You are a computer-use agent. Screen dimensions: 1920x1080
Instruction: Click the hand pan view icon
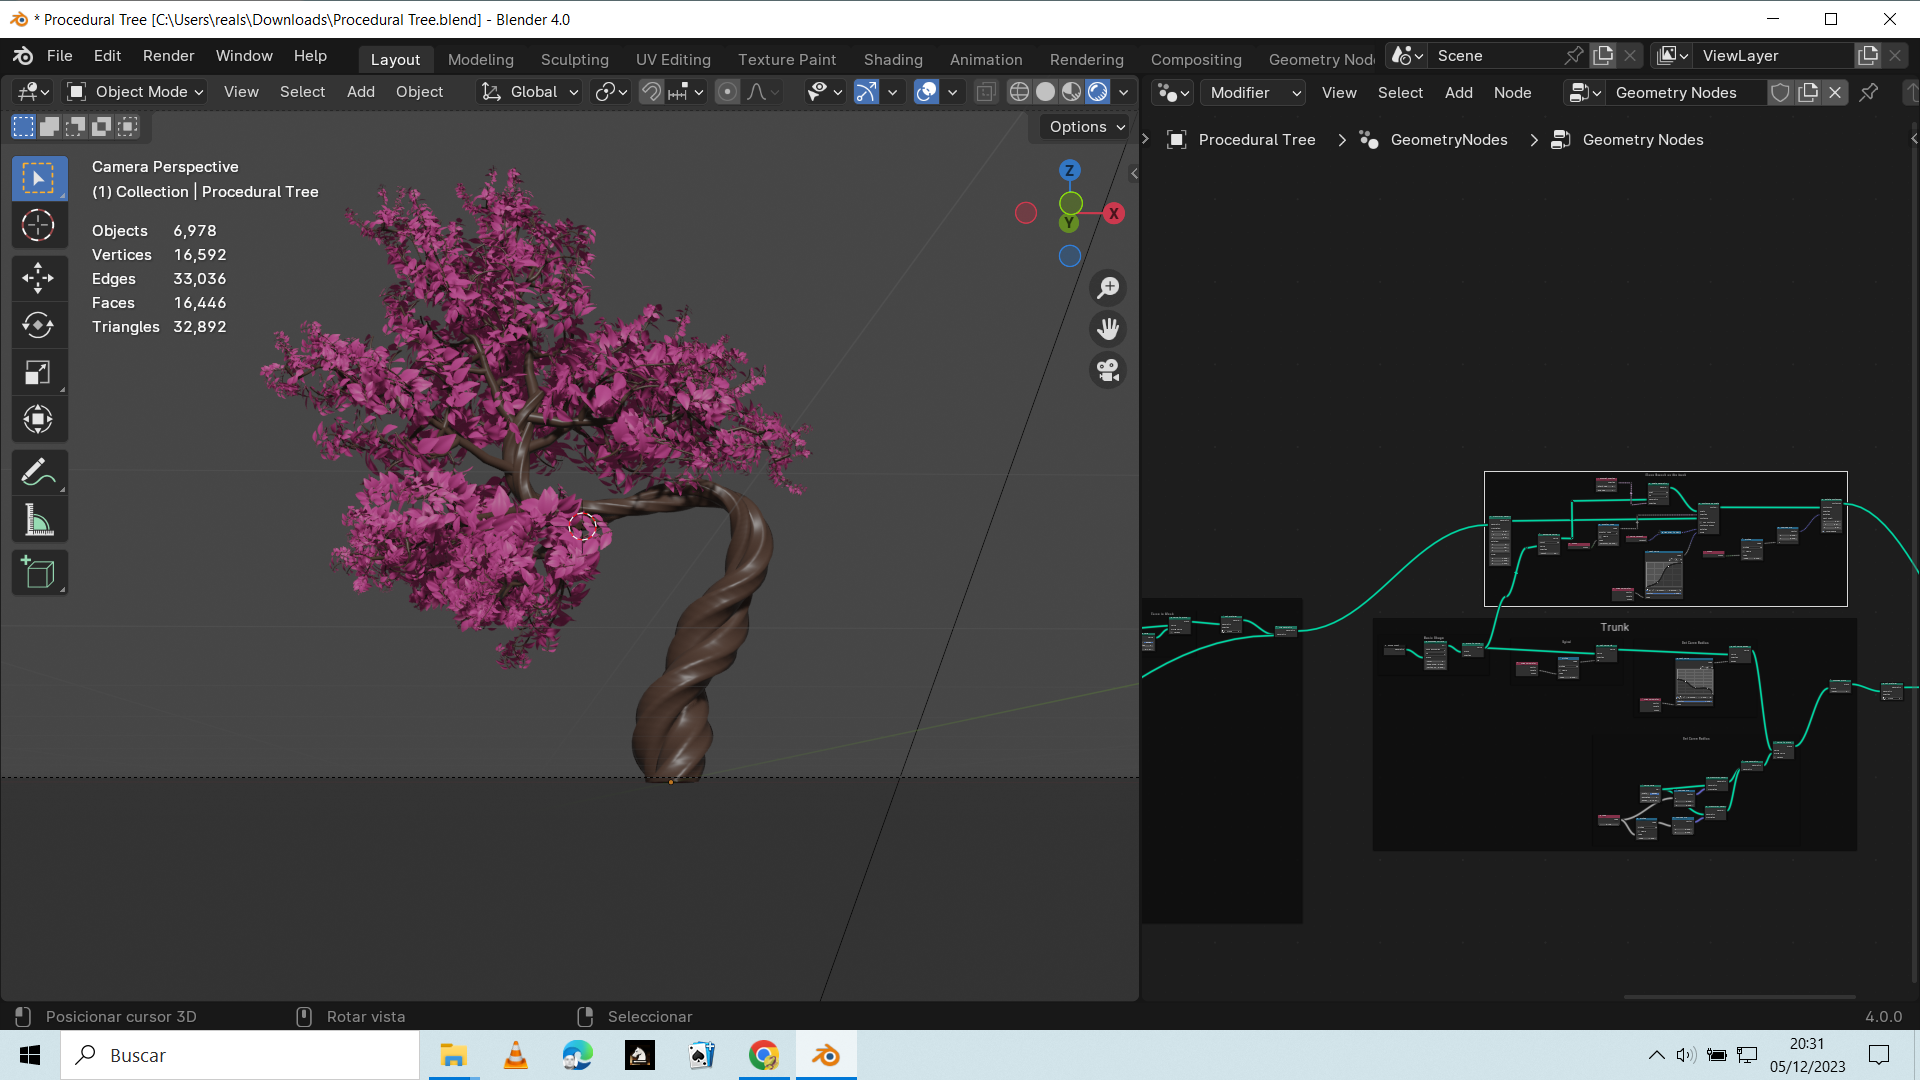tap(1108, 329)
